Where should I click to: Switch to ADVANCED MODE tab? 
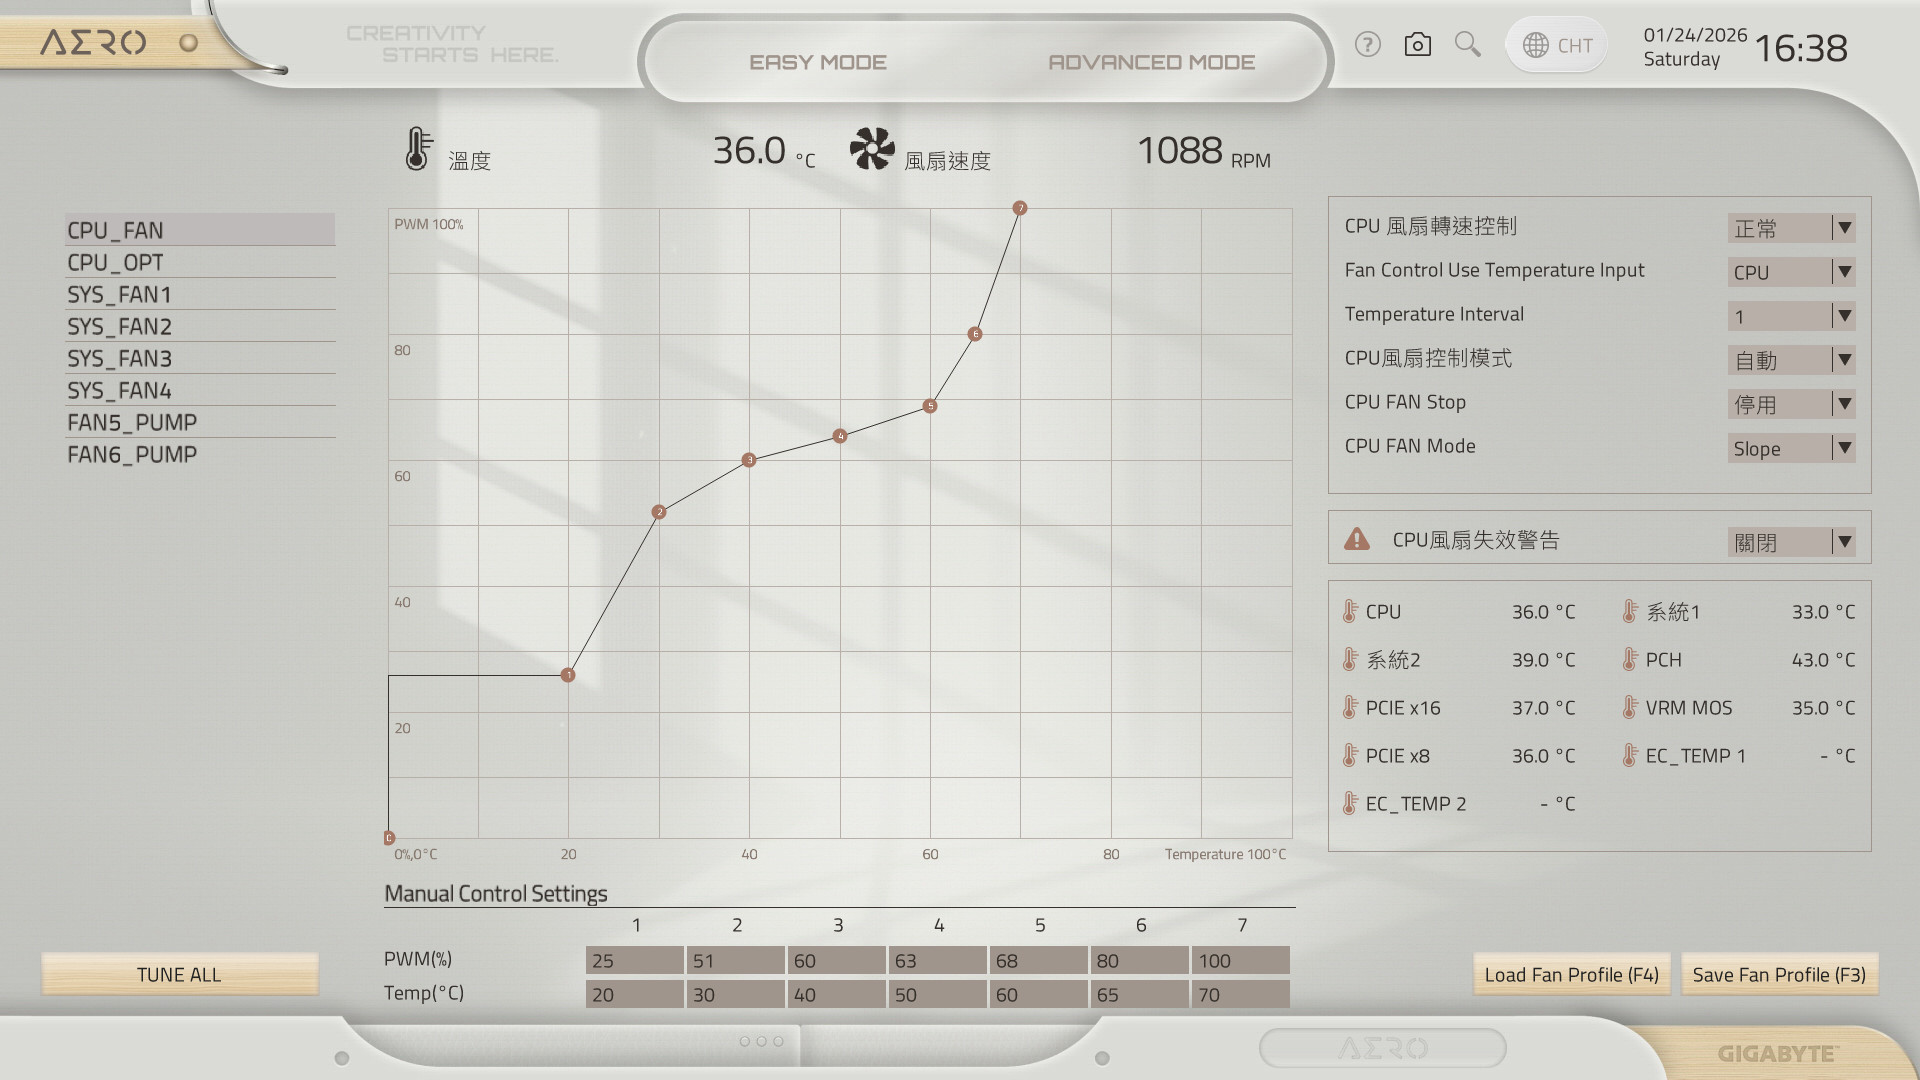(1151, 62)
